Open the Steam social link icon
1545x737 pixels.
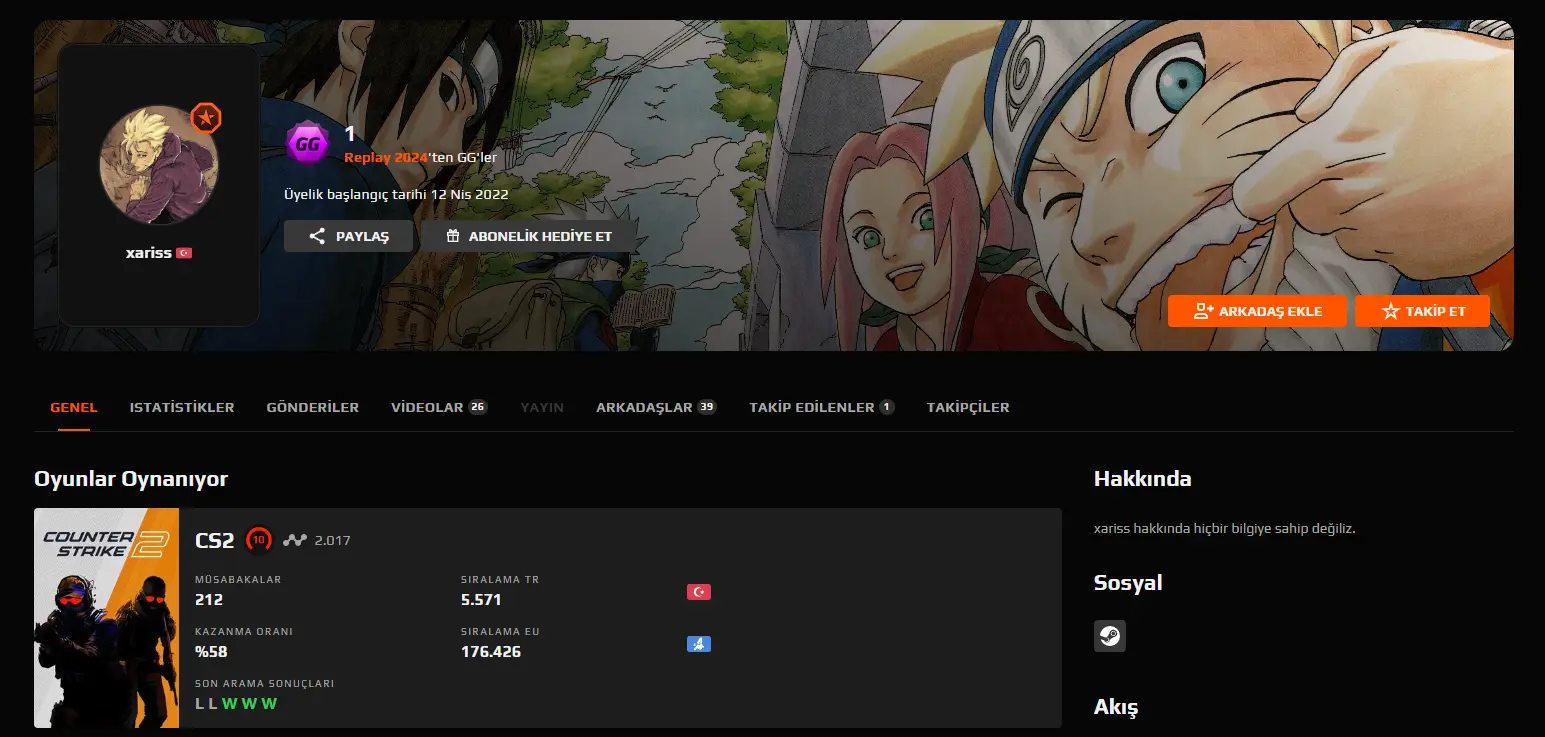coord(1110,636)
